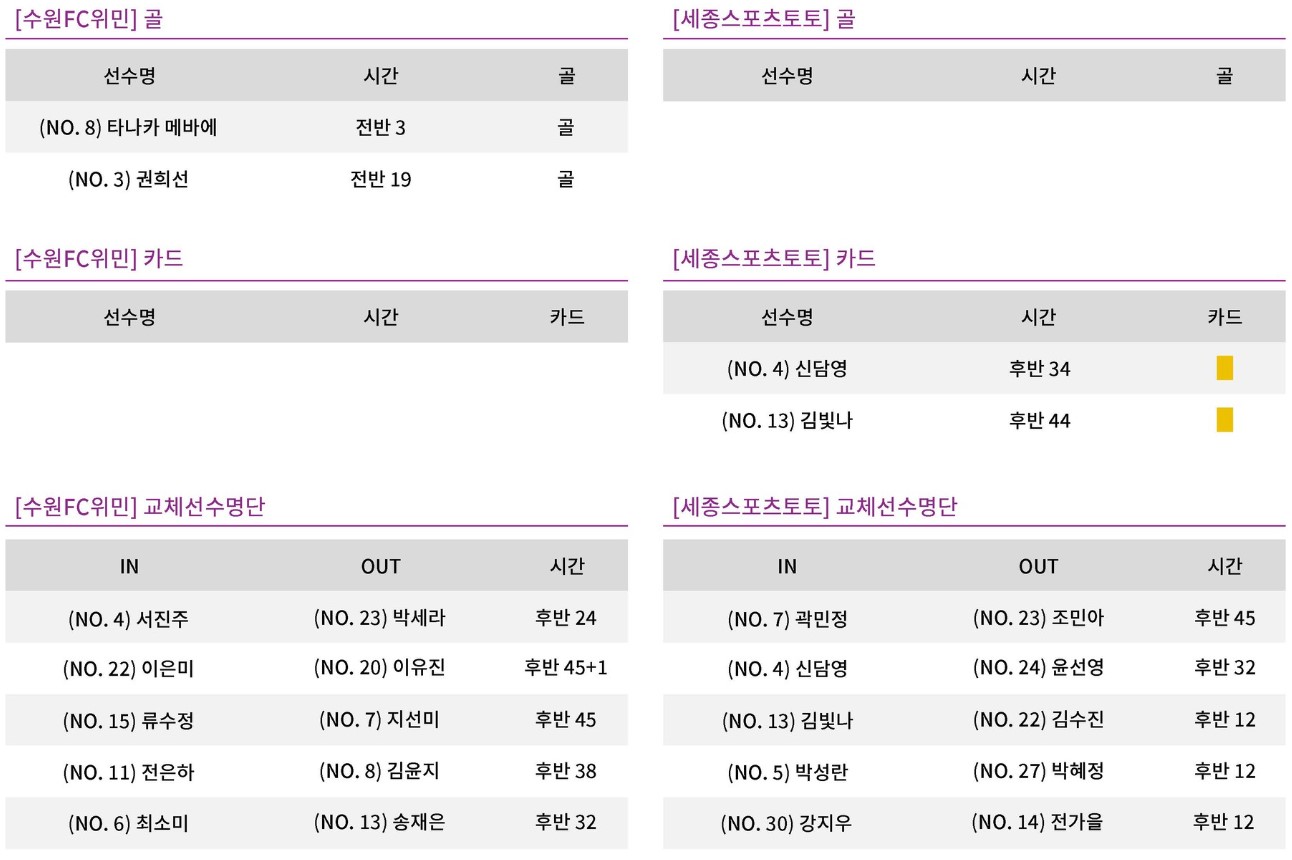Open the [세종스포츠토토] 교체선수명단 heading
This screenshot has width=1292, height=860.
(816, 507)
